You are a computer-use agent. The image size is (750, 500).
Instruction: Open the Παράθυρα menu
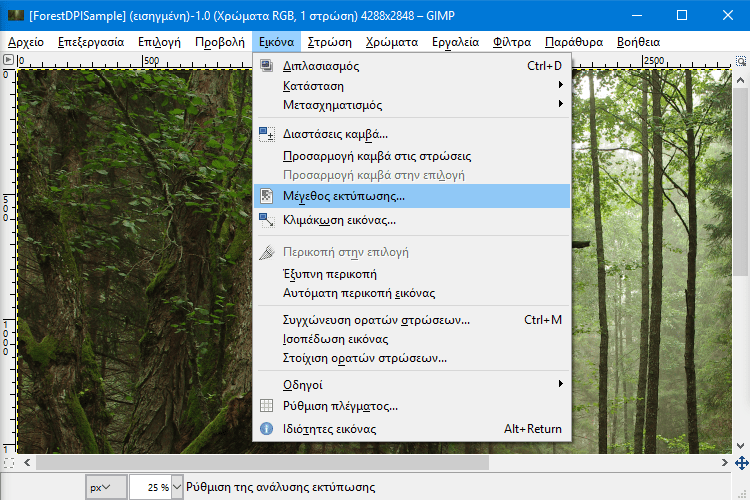click(x=574, y=42)
